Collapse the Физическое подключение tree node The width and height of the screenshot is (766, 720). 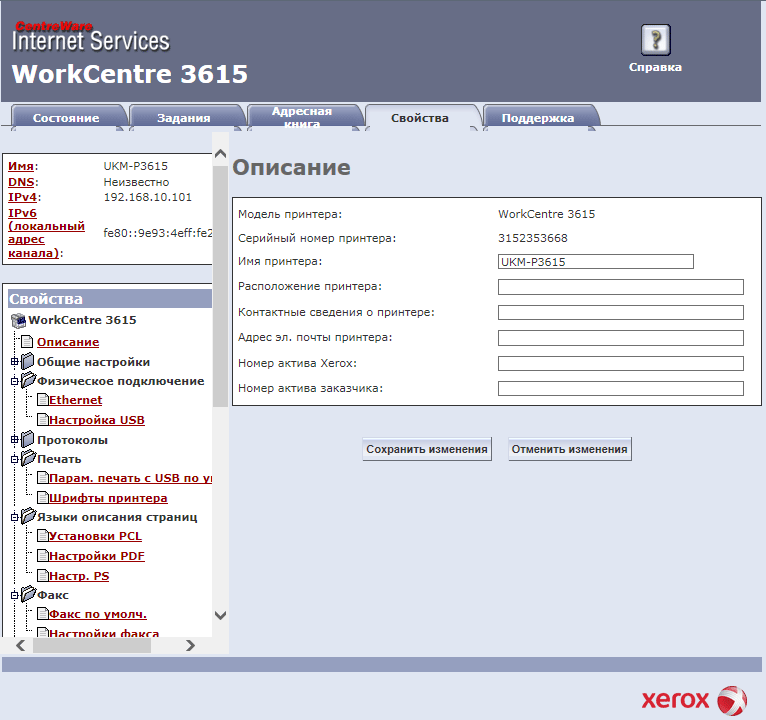tap(15, 381)
